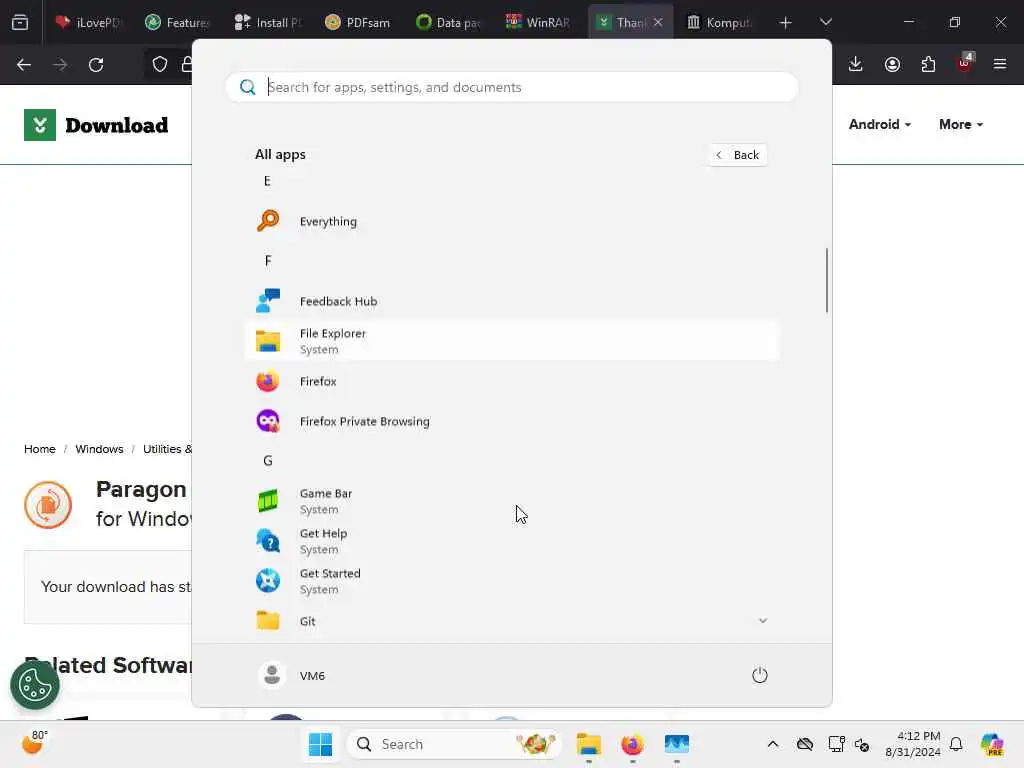The image size is (1024, 768).
Task: Click the Paragon software icon
Action: pos(48,504)
